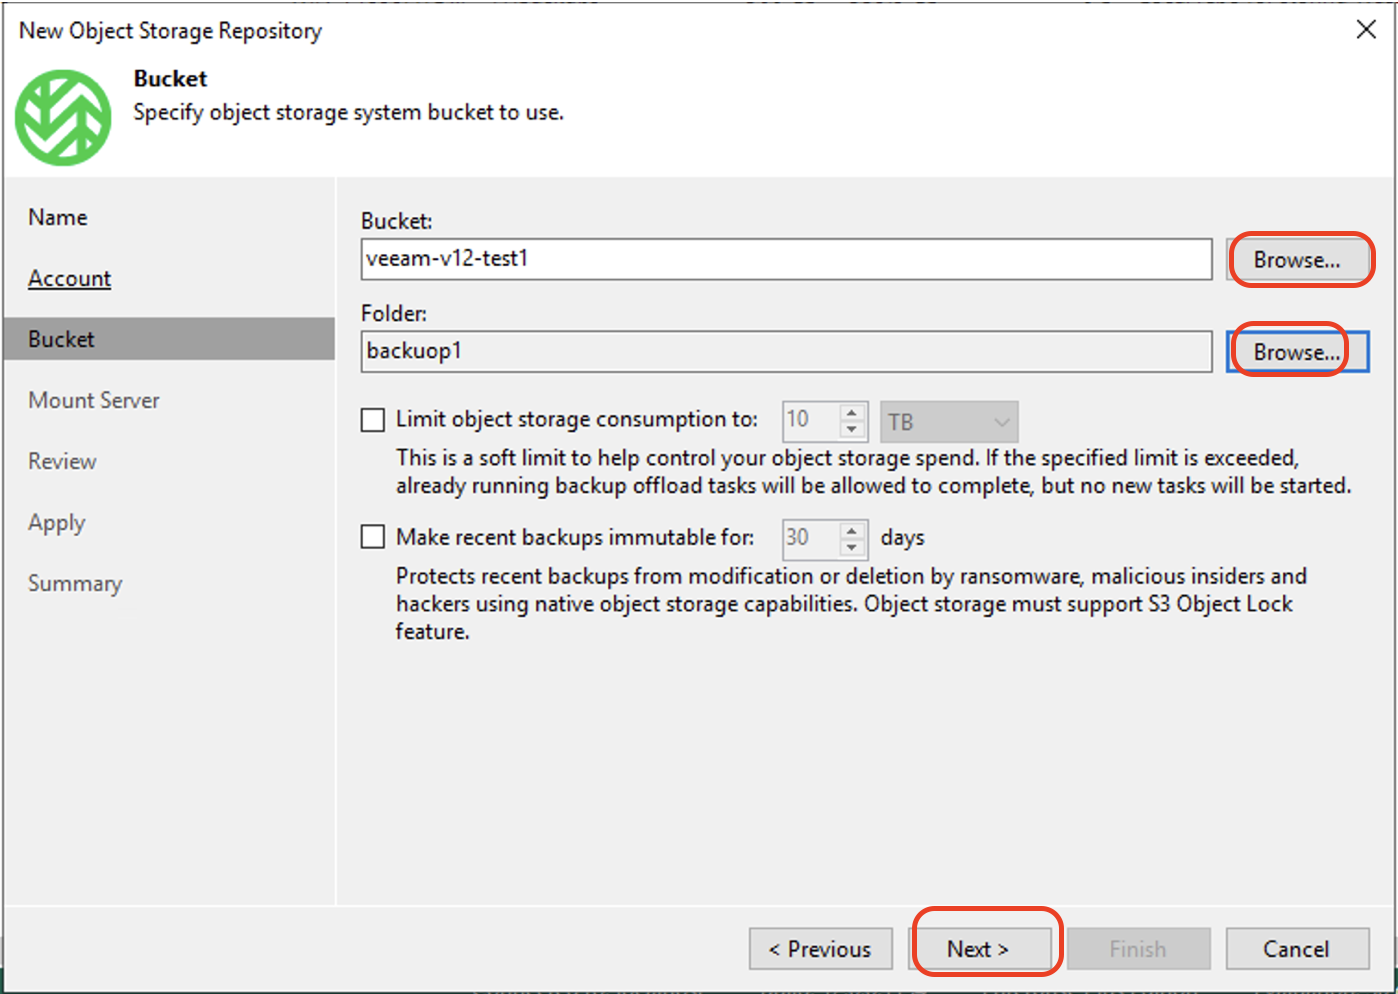The width and height of the screenshot is (1398, 994).
Task: Select the Review wizard step
Action: [x=62, y=461]
